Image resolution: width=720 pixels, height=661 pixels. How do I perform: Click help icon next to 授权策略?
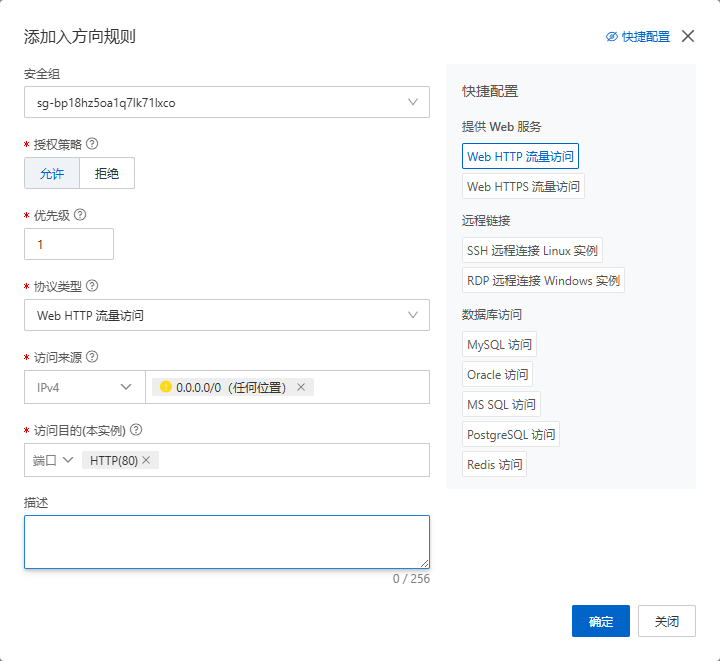pos(92,144)
